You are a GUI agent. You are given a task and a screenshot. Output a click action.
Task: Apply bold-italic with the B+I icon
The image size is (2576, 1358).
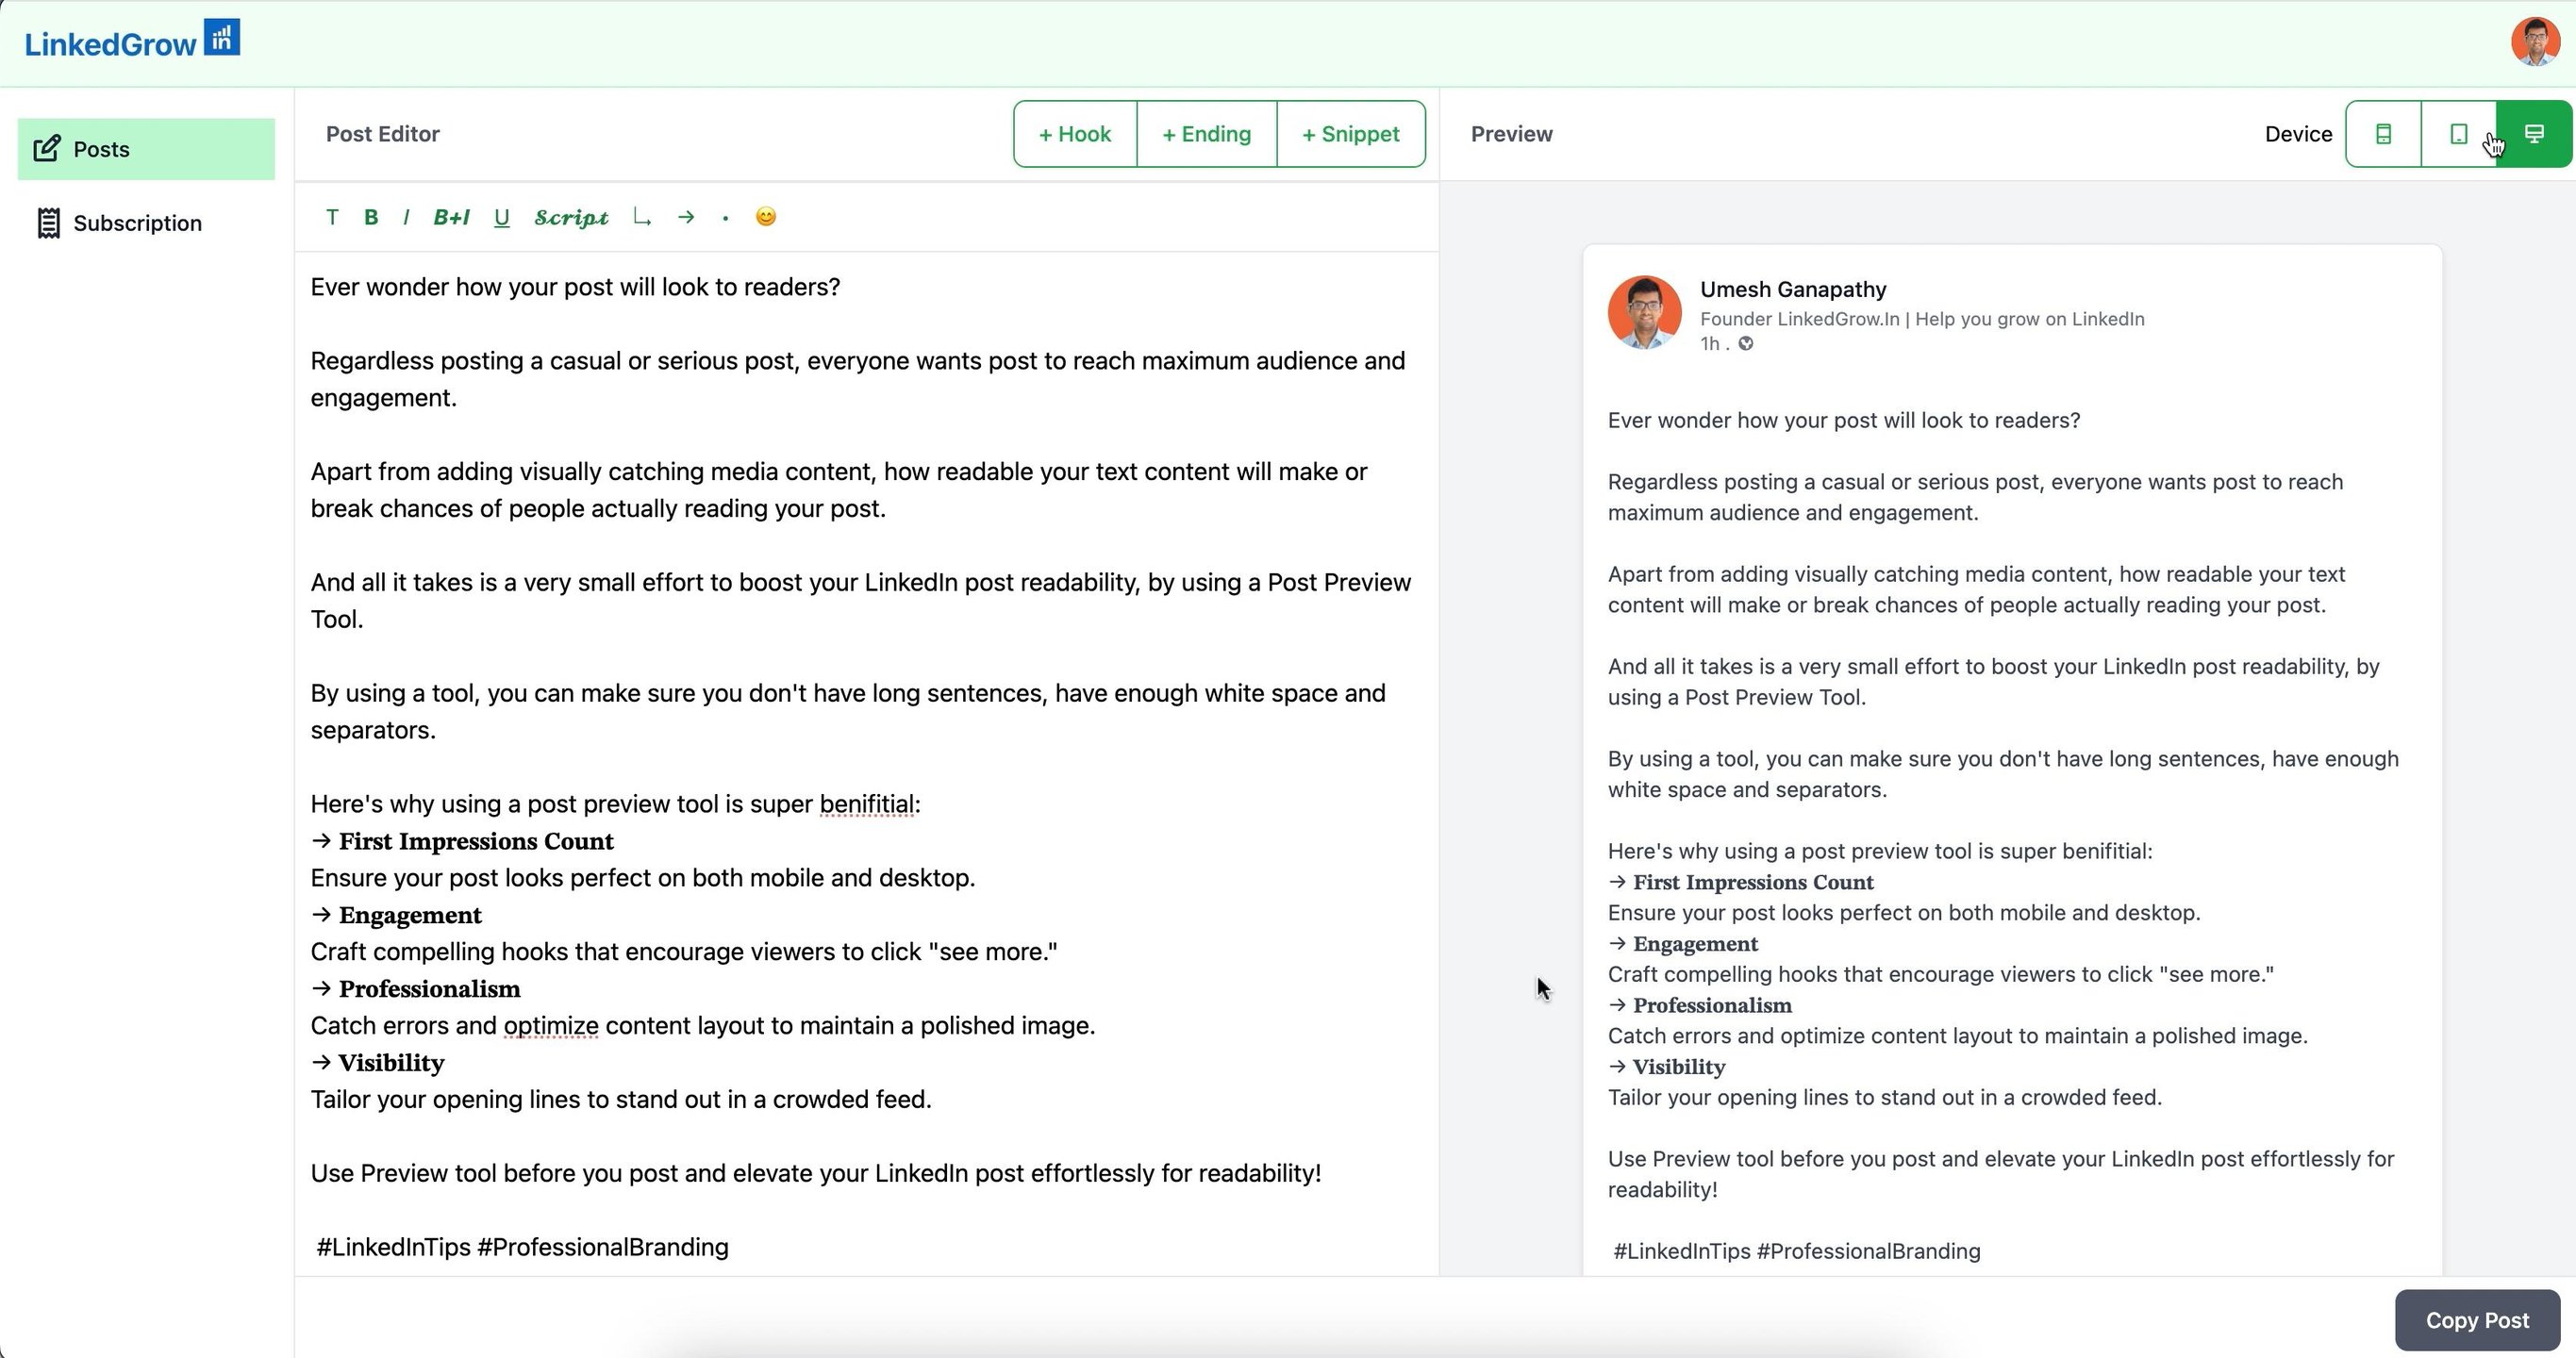451,217
